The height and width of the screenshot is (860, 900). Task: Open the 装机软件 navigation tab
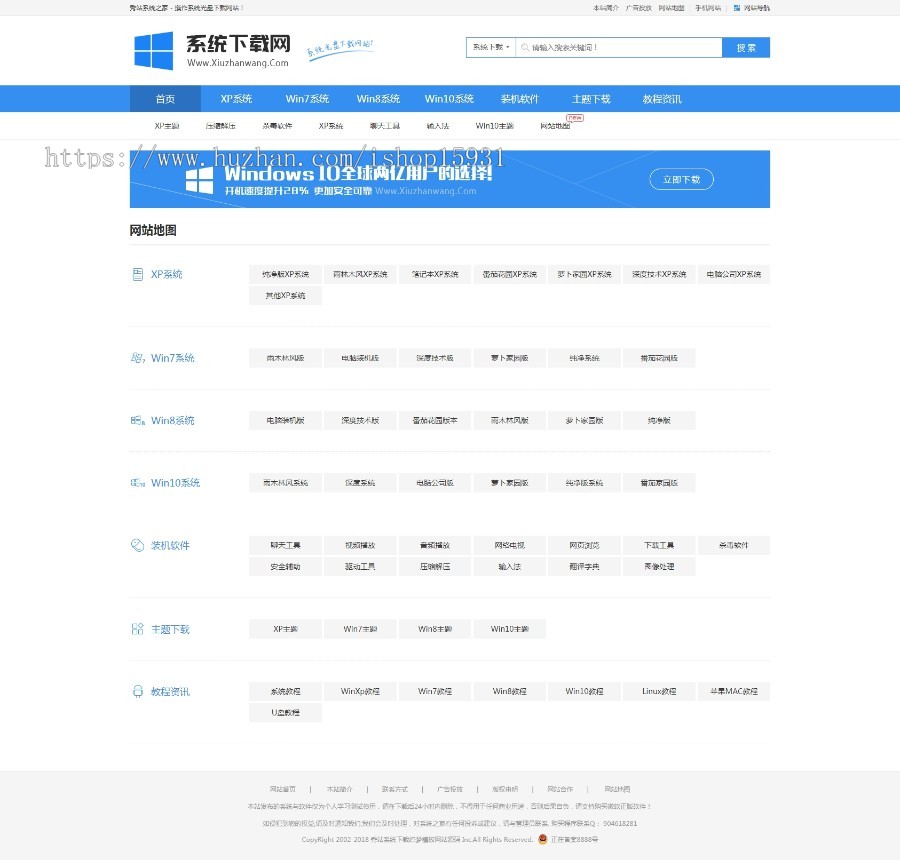tap(519, 99)
